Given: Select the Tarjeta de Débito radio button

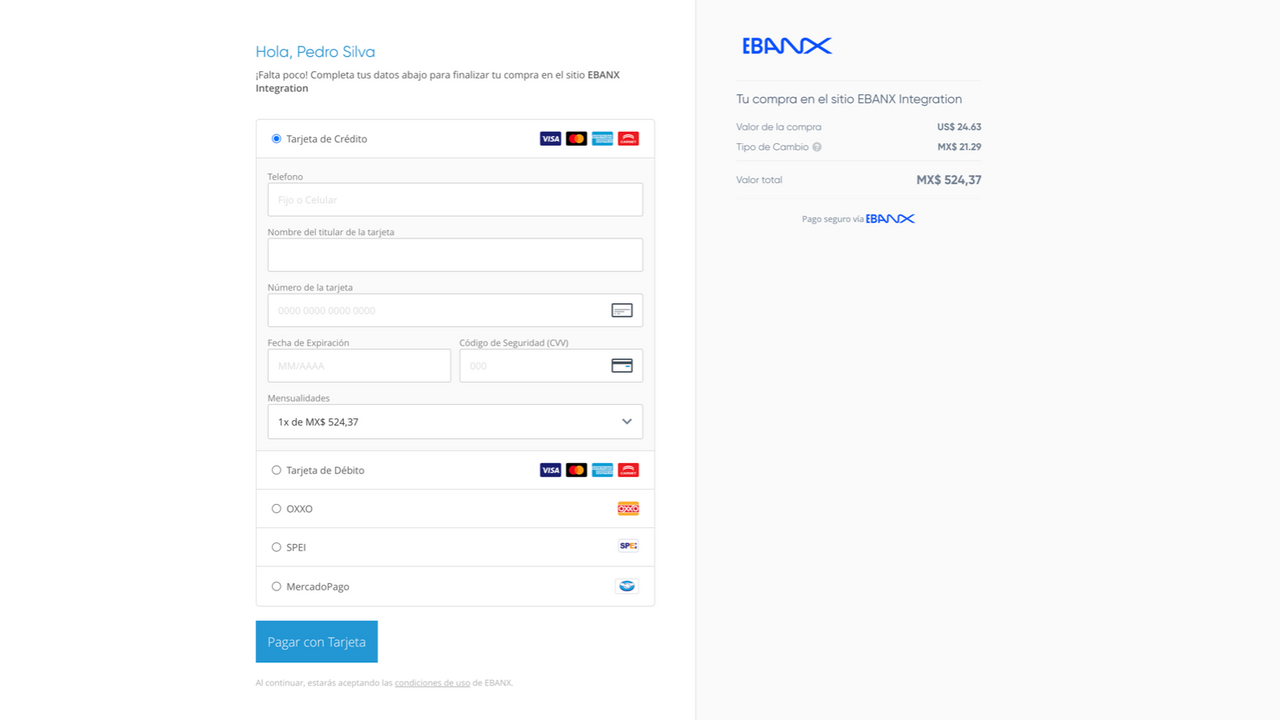Looking at the screenshot, I should pyautogui.click(x=276, y=469).
